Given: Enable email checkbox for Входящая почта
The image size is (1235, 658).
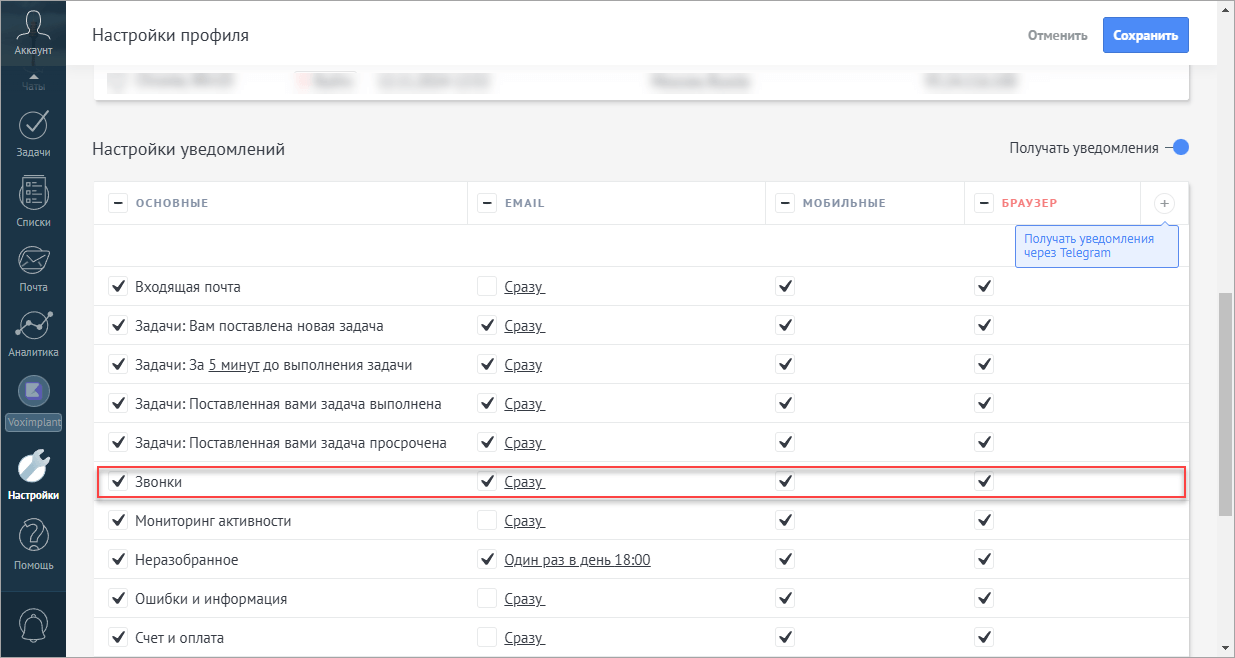Looking at the screenshot, I should (487, 287).
